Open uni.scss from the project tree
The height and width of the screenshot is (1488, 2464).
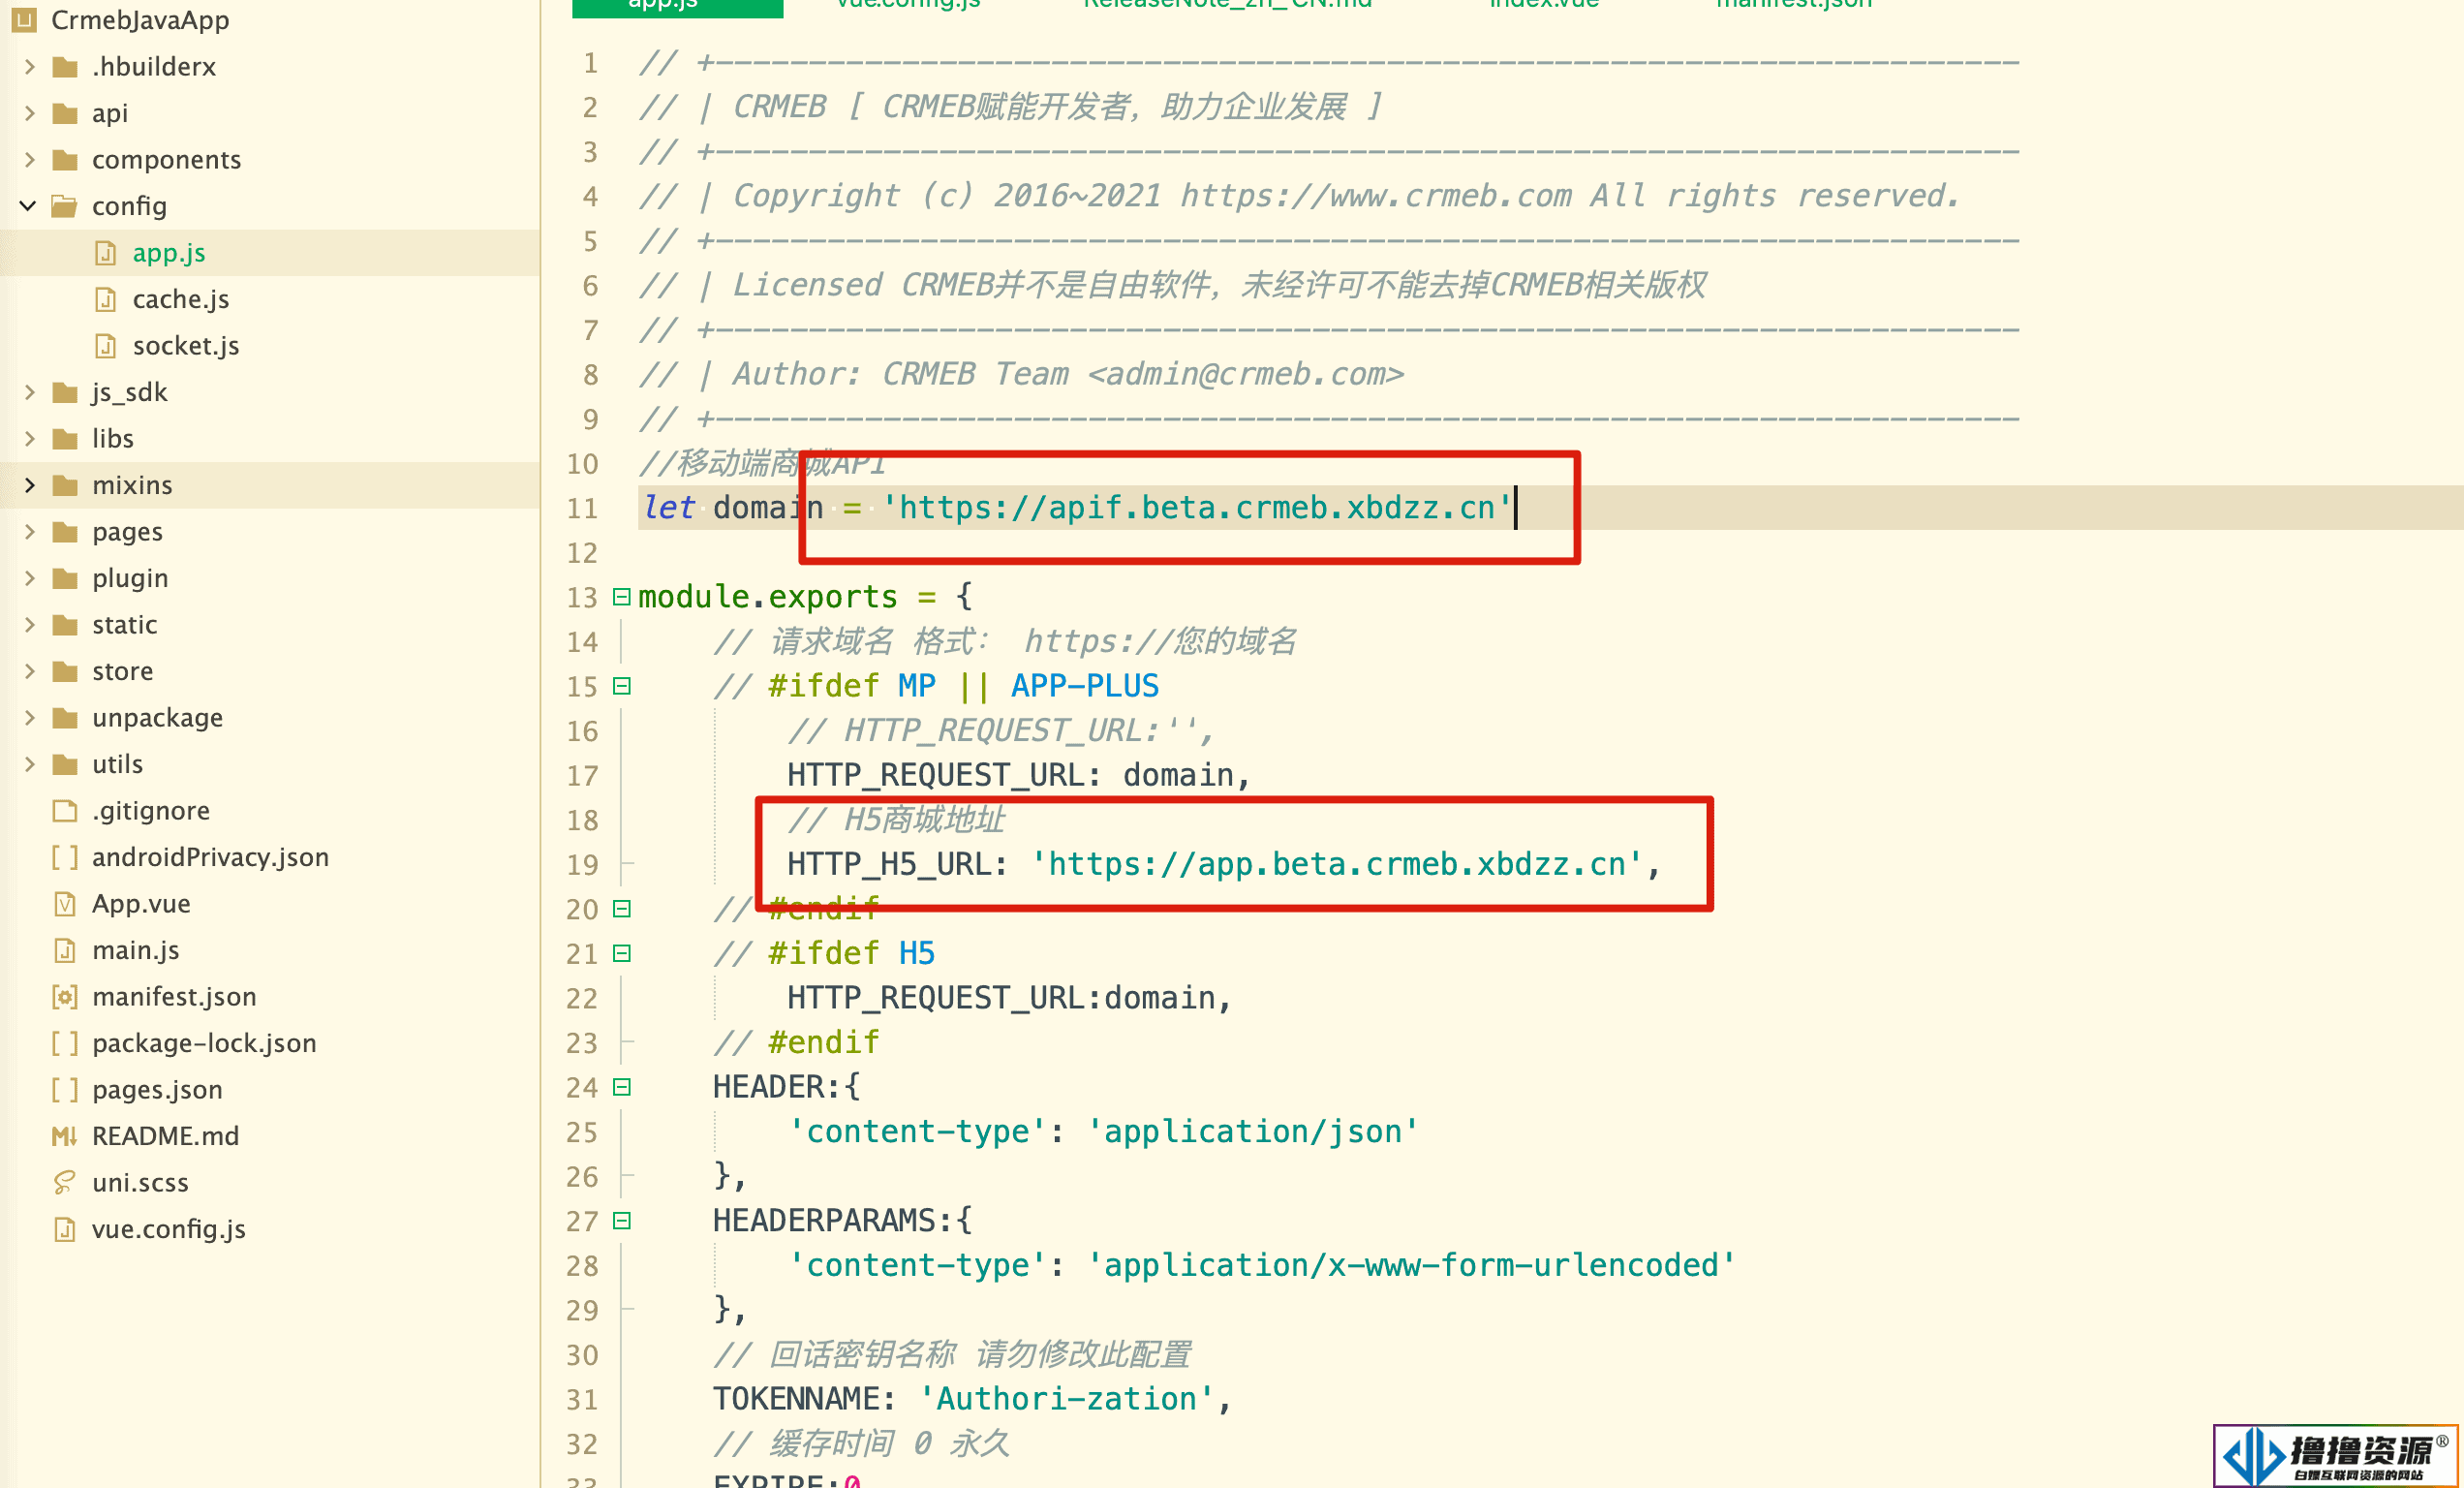(x=140, y=1183)
